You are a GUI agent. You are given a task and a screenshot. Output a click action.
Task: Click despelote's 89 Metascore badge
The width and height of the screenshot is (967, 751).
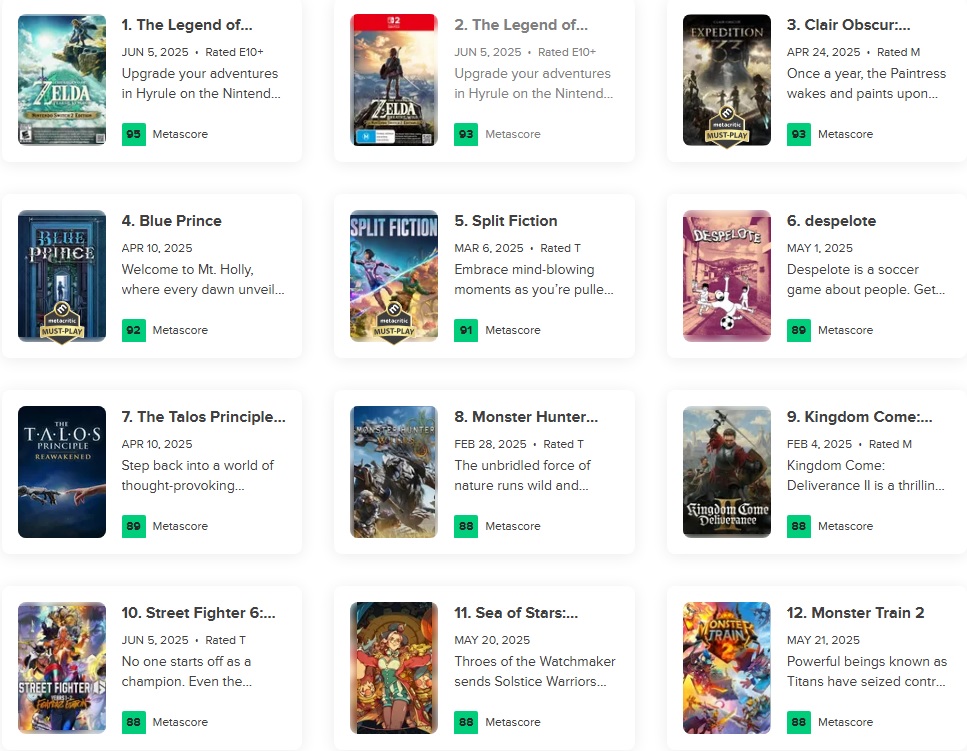[x=798, y=330]
